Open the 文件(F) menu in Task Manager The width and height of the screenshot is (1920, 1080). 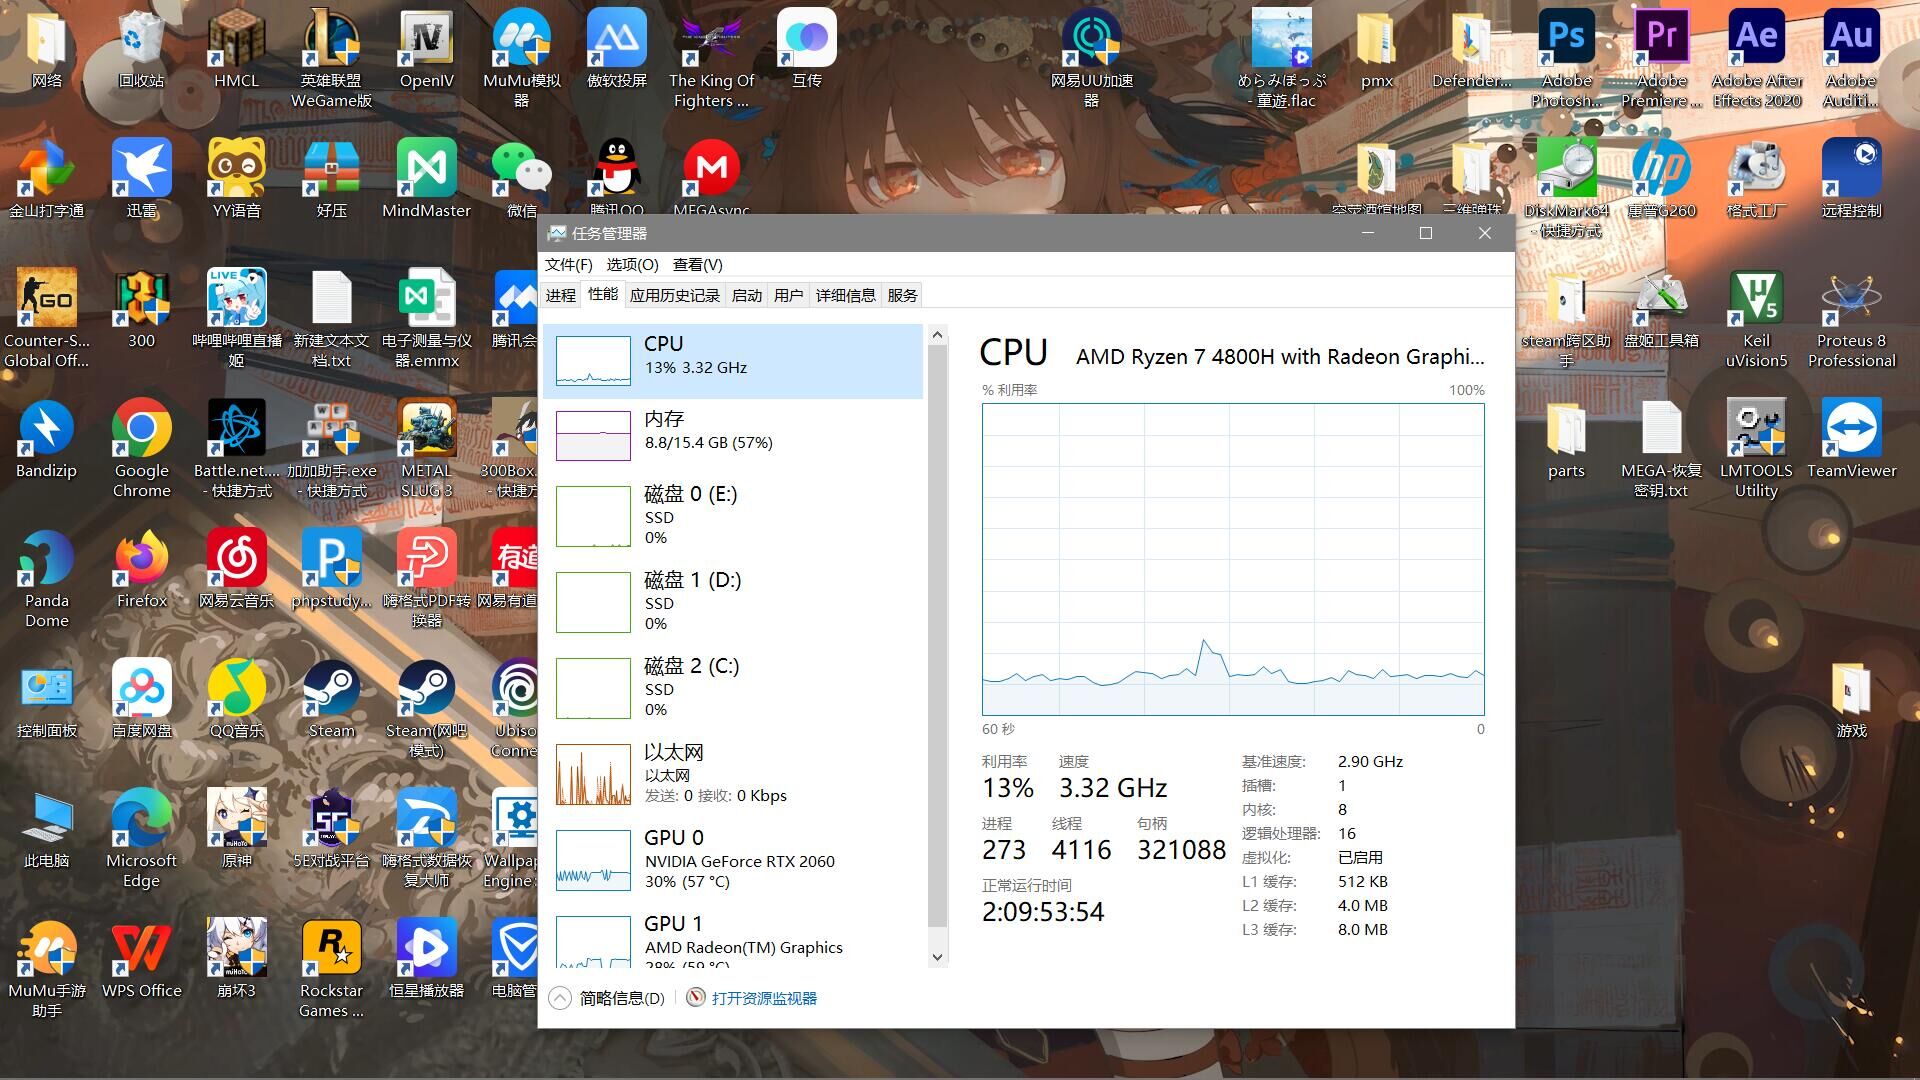[568, 264]
